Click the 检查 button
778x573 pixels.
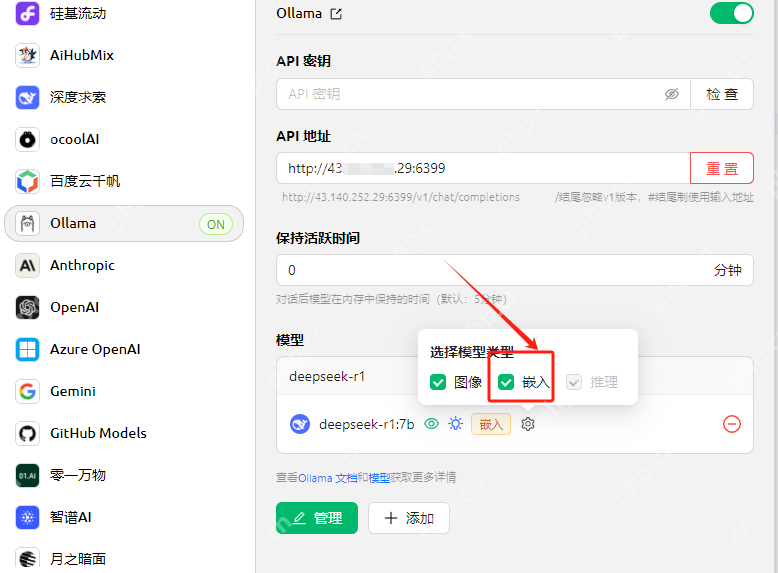pos(722,94)
